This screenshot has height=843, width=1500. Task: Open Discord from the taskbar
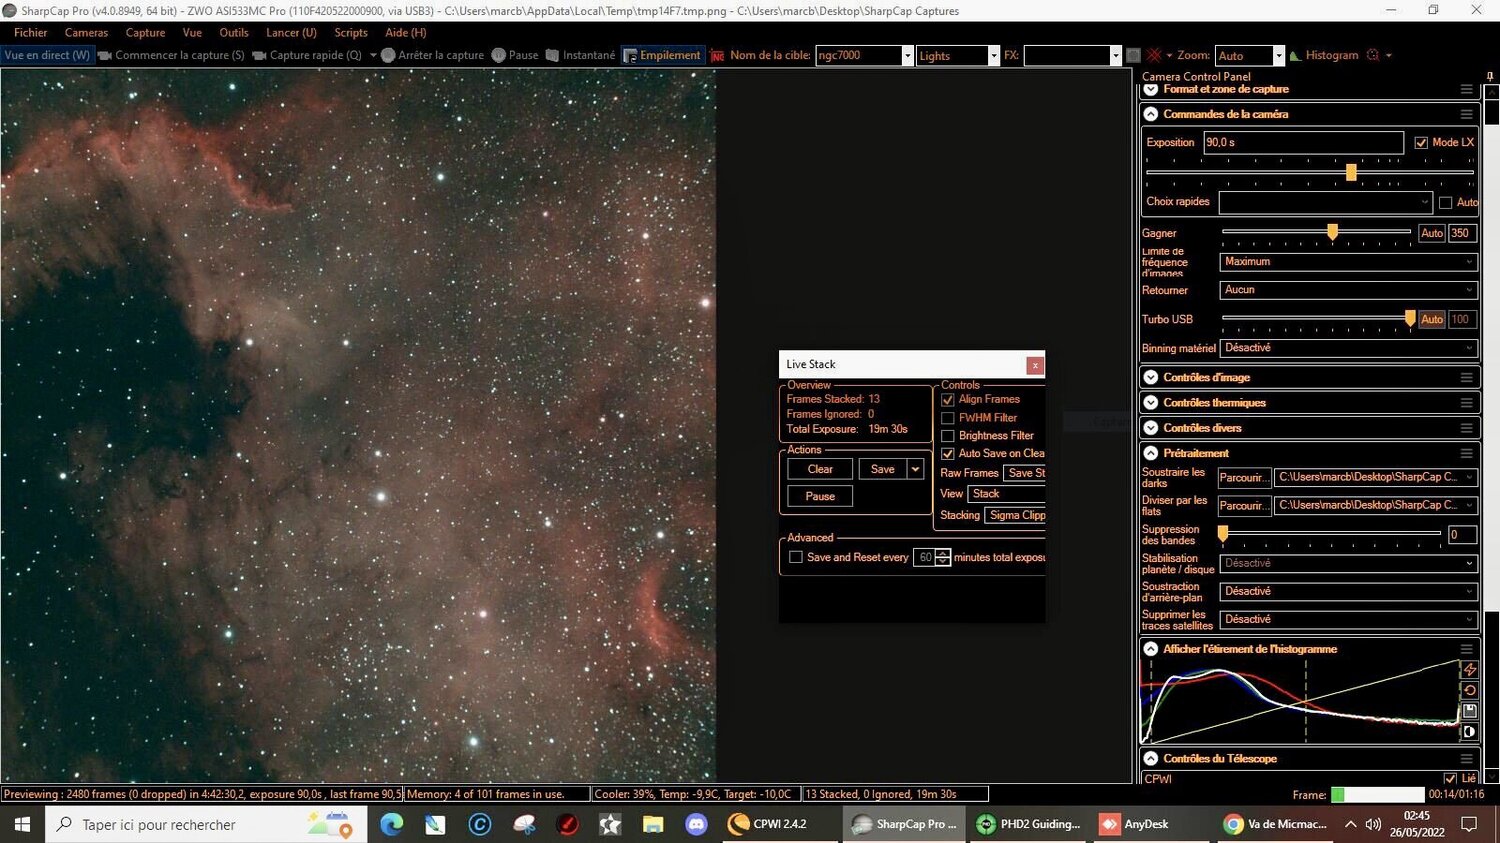696,824
